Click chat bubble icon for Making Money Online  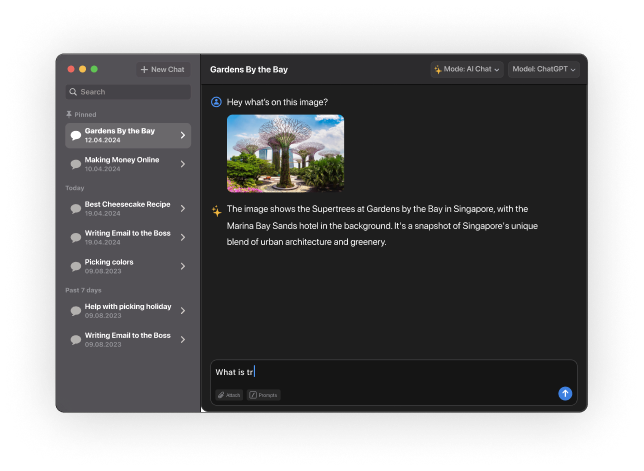[x=76, y=164]
